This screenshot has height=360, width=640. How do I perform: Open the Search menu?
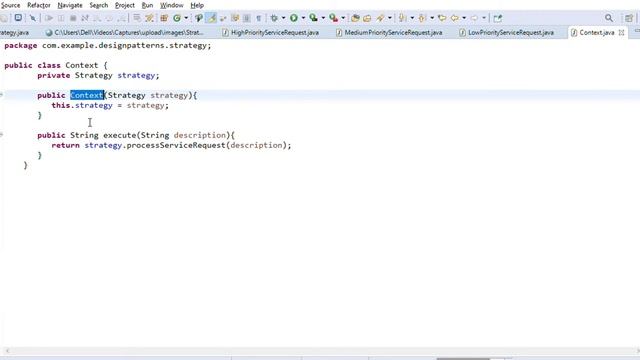[x=99, y=5]
